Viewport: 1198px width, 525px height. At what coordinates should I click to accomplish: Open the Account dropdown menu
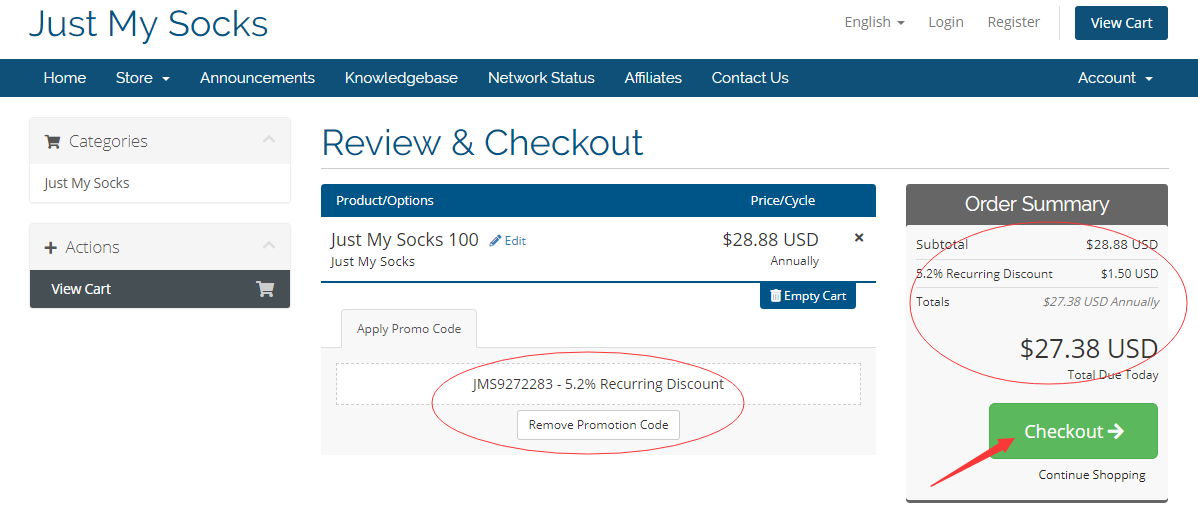point(1114,78)
